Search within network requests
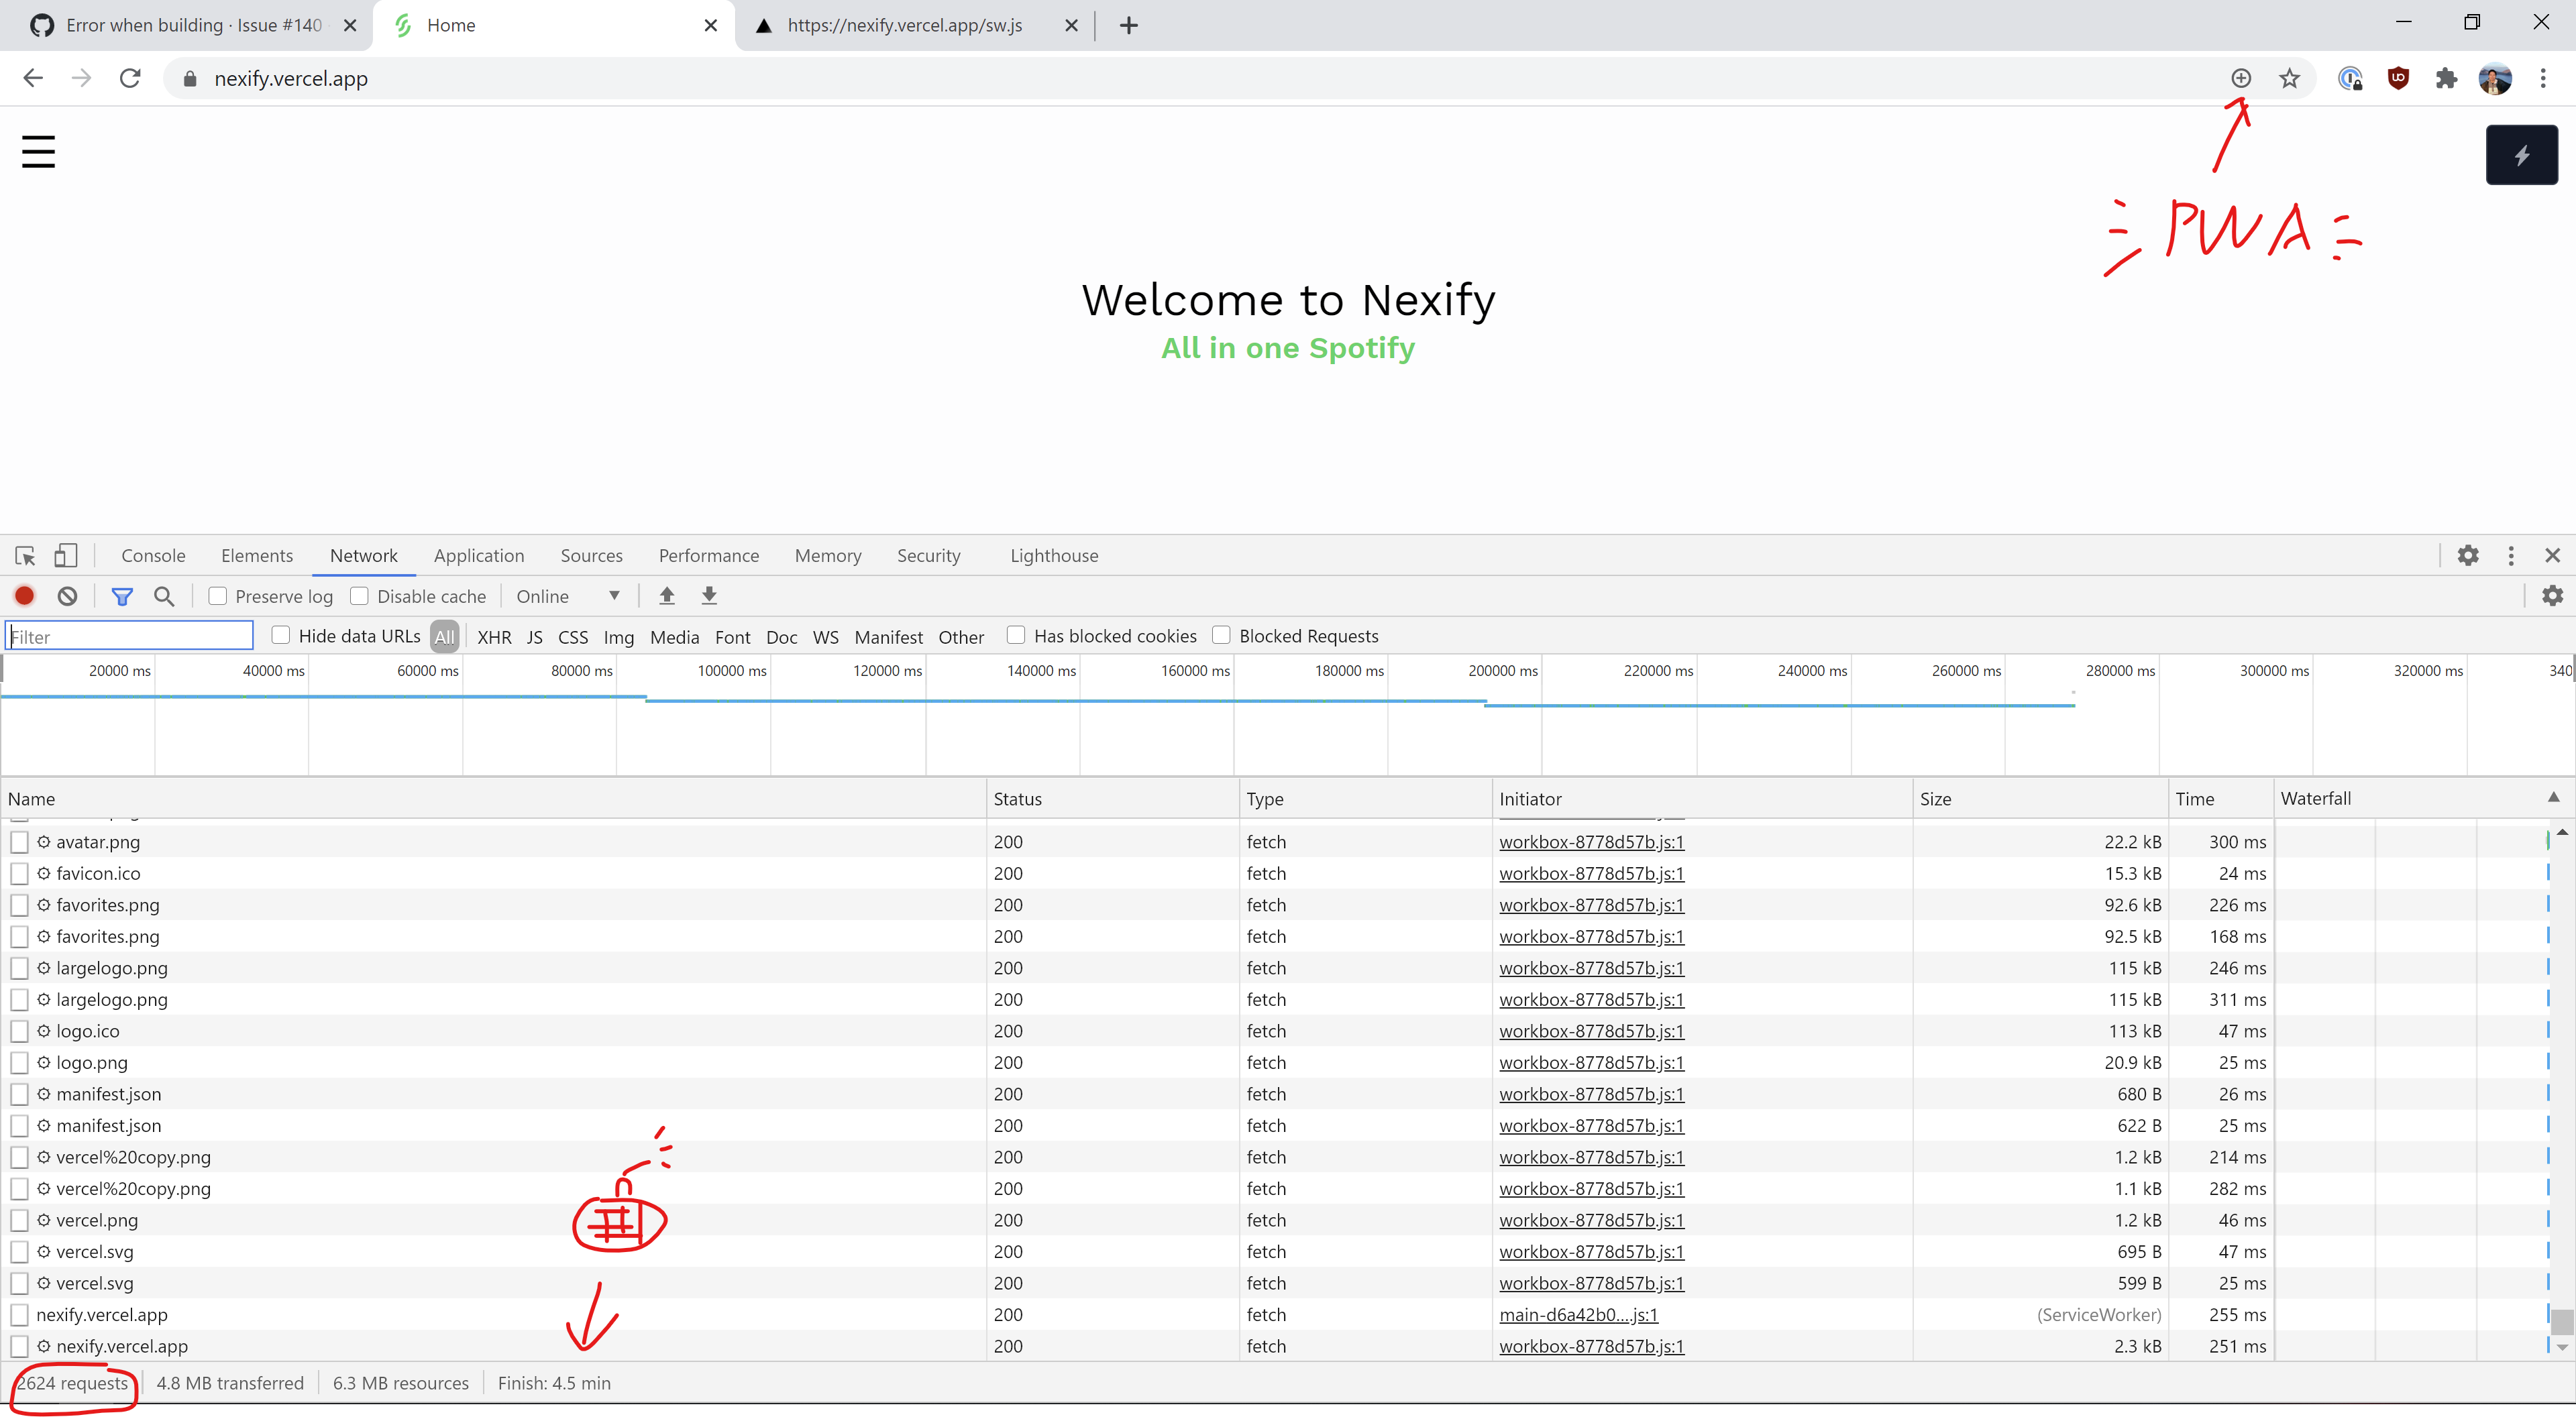The width and height of the screenshot is (2576, 1419). pyautogui.click(x=164, y=596)
